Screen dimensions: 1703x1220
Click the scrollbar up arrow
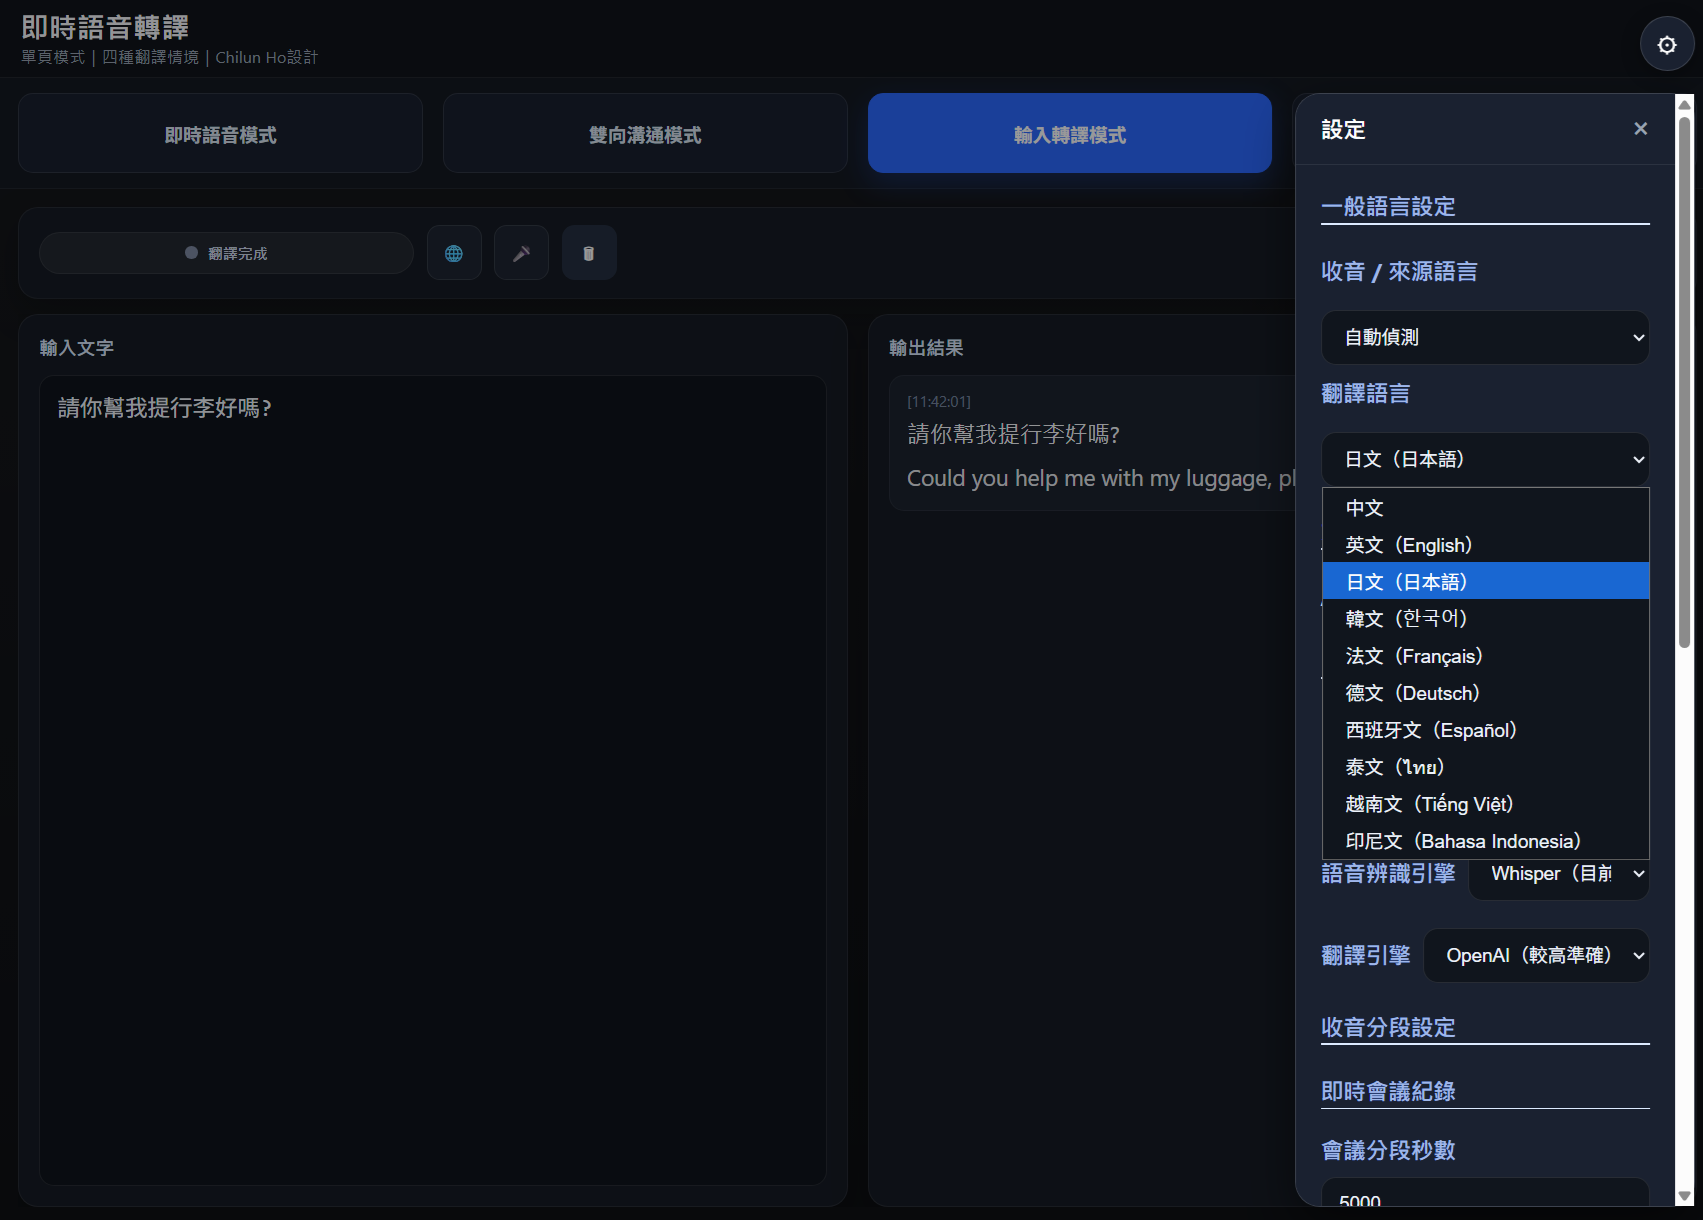pos(1684,104)
